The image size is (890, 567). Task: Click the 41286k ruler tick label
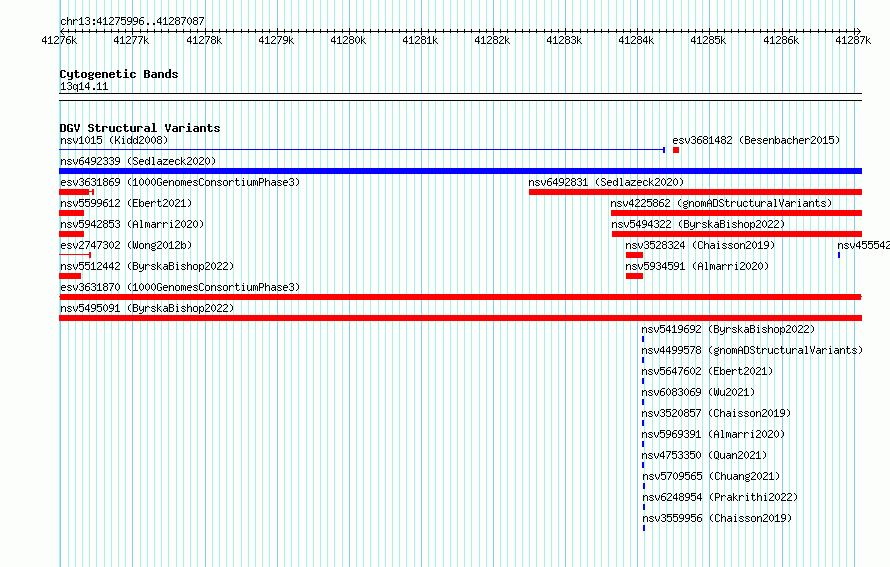[781, 40]
